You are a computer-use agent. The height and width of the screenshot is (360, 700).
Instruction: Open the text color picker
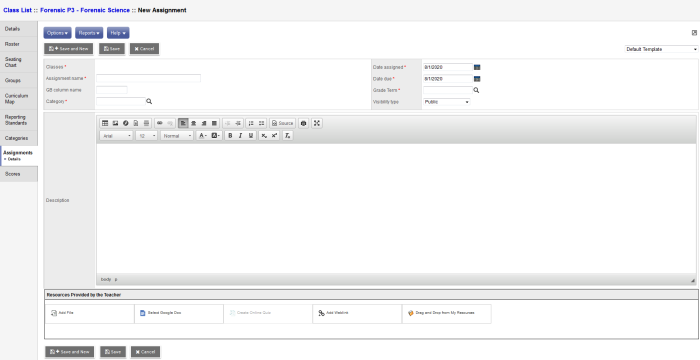(202, 136)
